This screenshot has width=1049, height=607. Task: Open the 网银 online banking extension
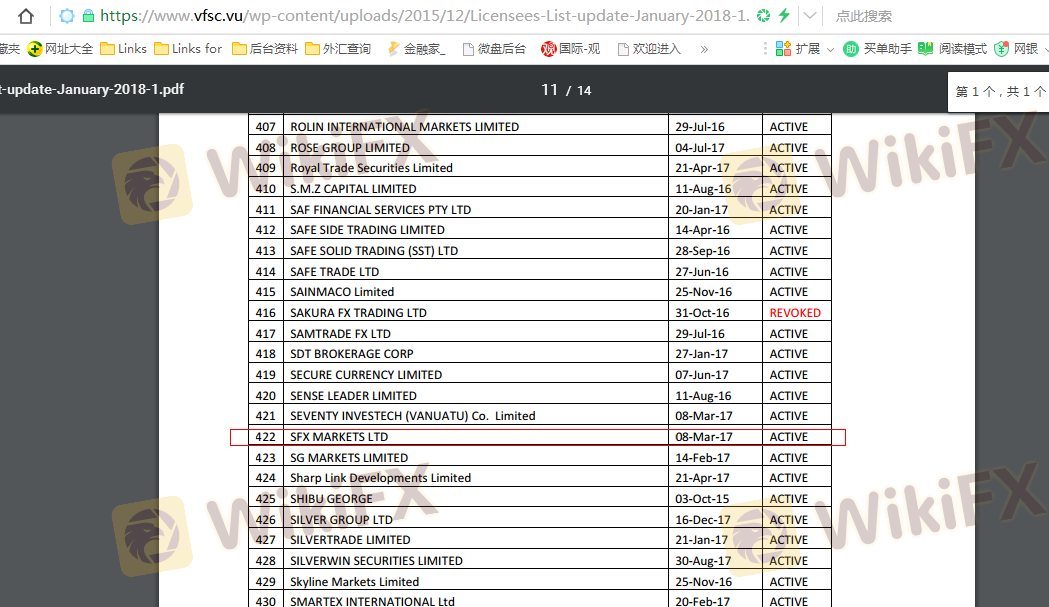click(x=1017, y=48)
